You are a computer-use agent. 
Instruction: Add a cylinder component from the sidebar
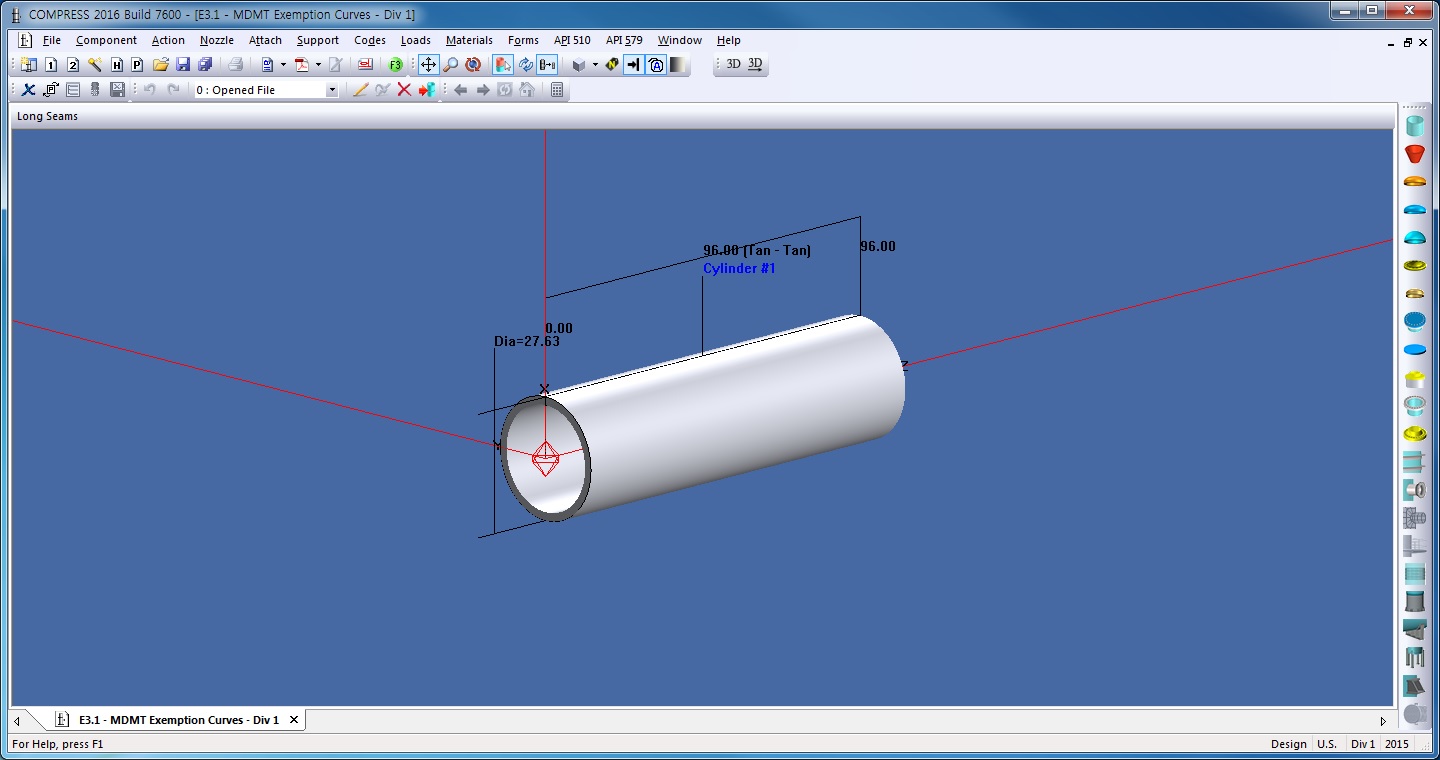point(1414,126)
